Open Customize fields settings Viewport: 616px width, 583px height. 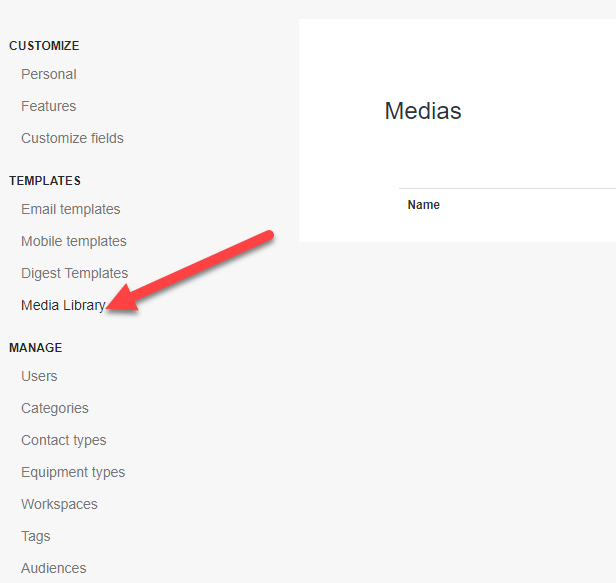pos(72,138)
